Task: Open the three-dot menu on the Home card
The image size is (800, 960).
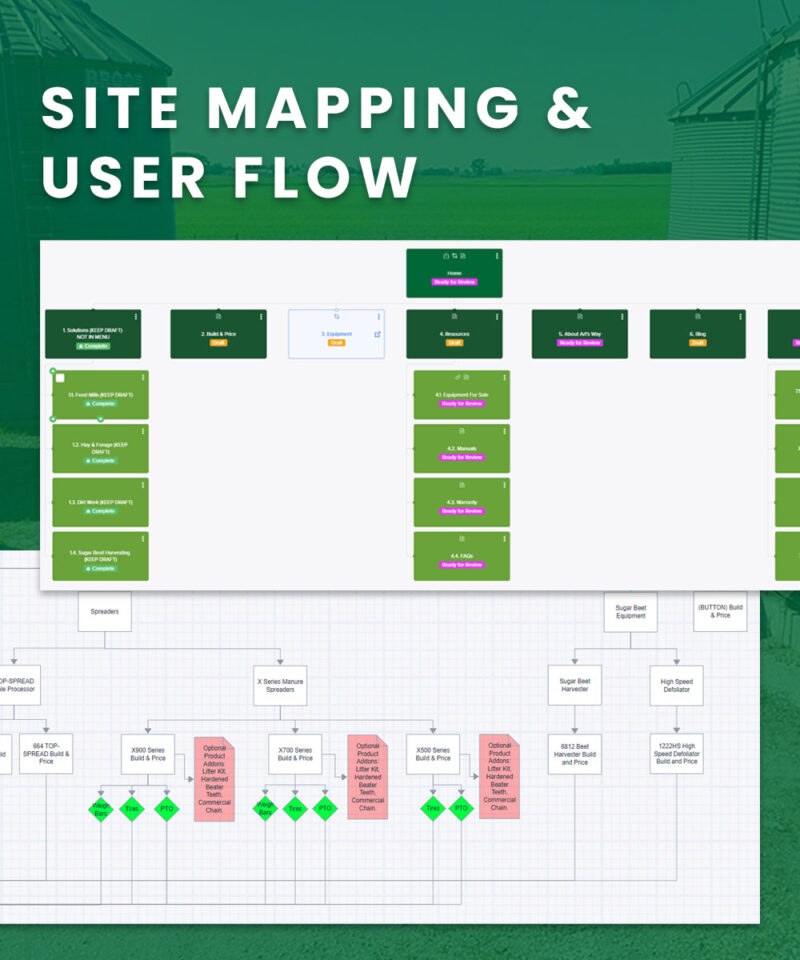Action: tap(497, 256)
